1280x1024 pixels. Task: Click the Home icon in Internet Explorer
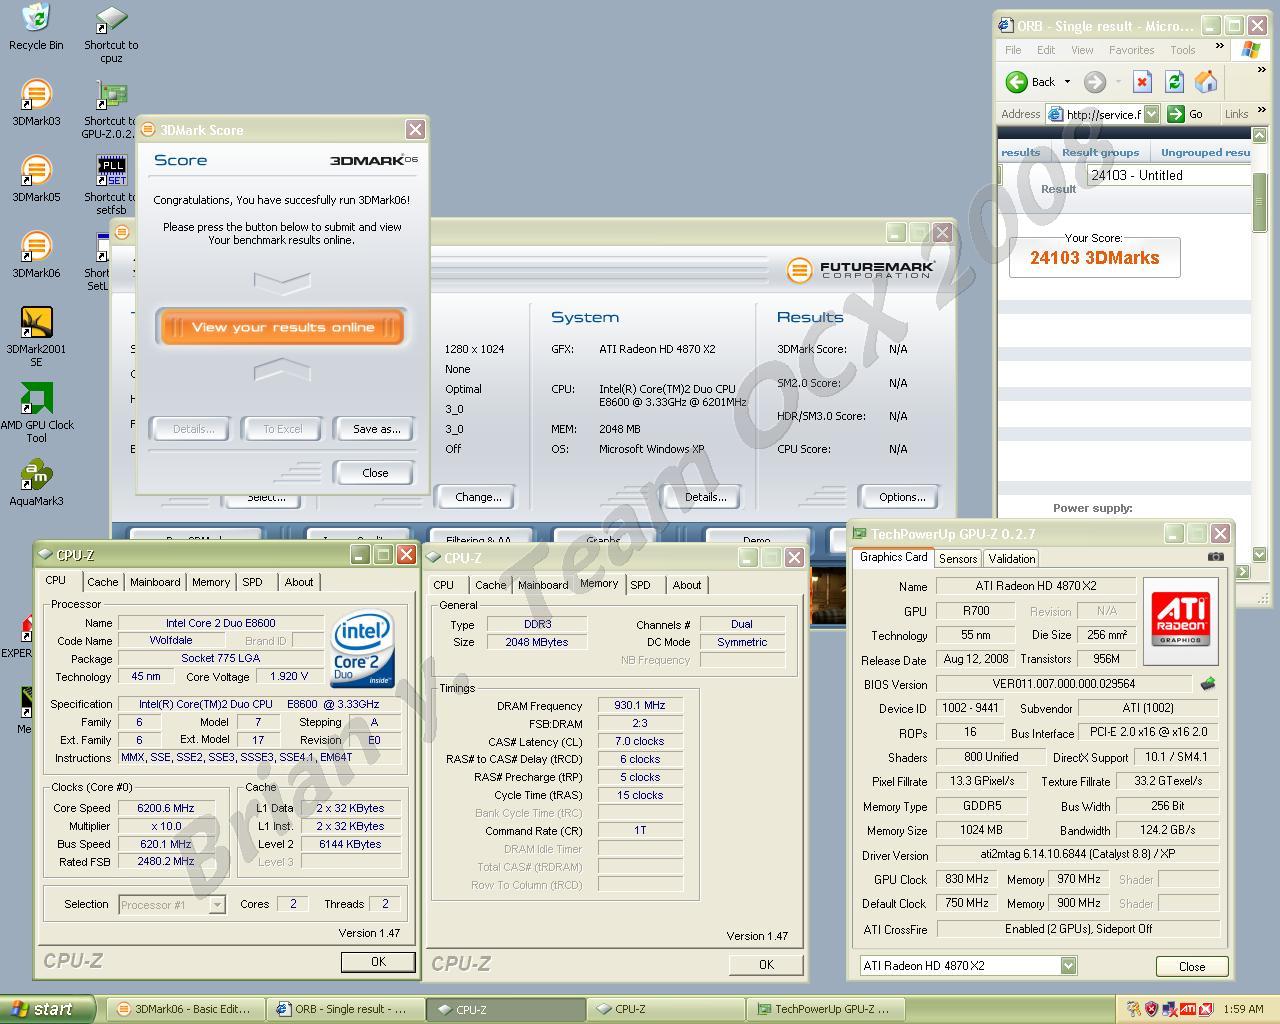(x=1206, y=82)
